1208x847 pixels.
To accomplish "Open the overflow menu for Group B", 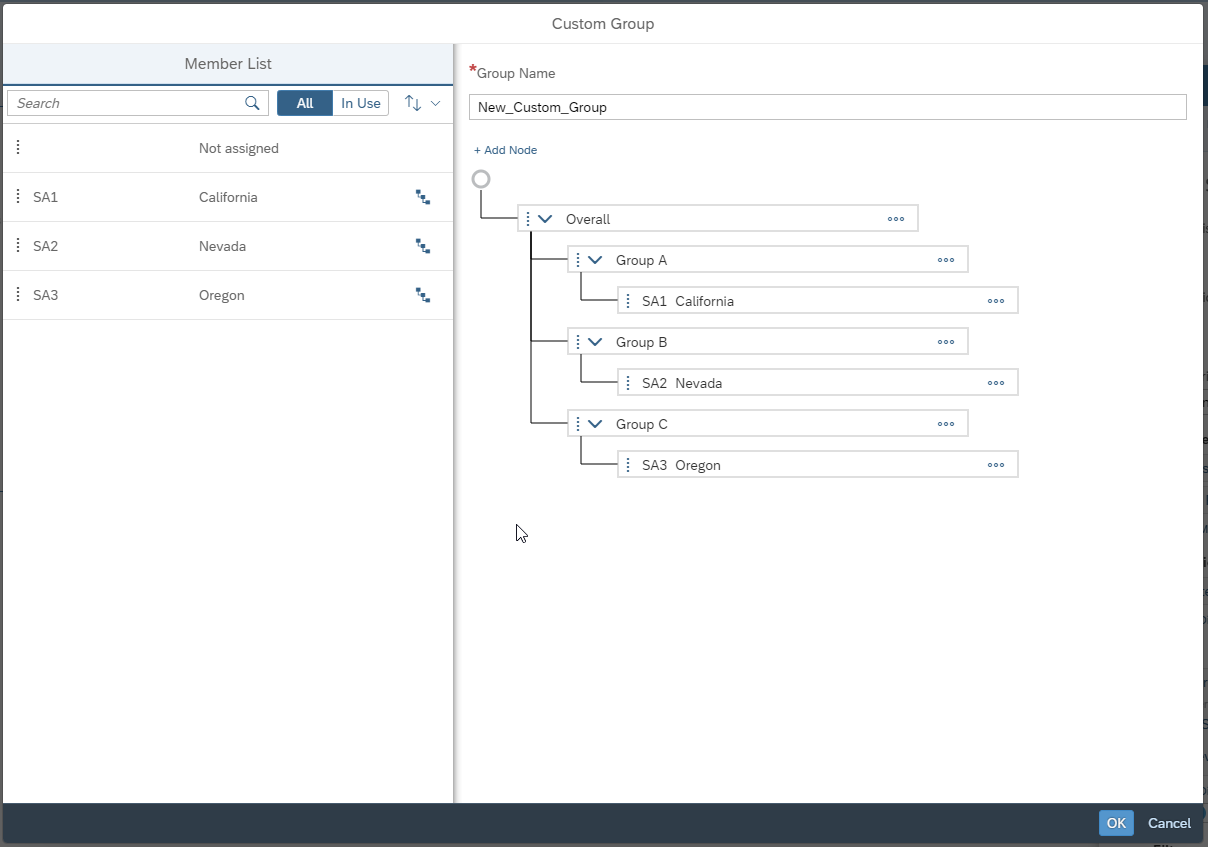I will click(x=946, y=341).
